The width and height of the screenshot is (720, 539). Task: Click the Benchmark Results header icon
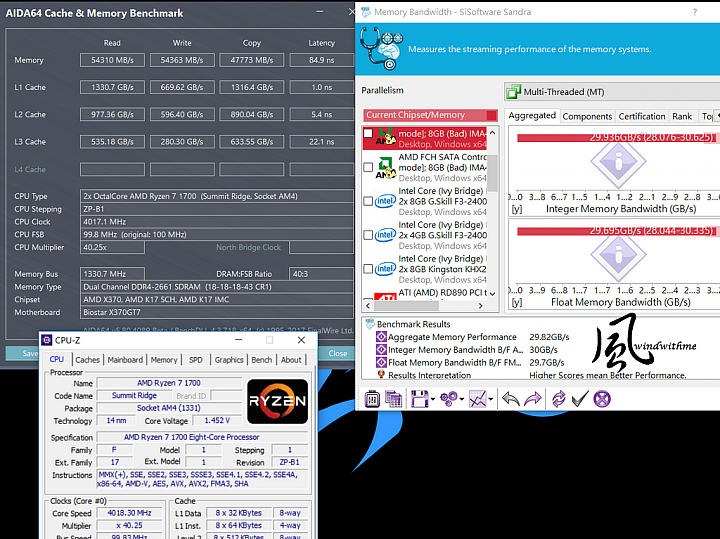pos(370,324)
